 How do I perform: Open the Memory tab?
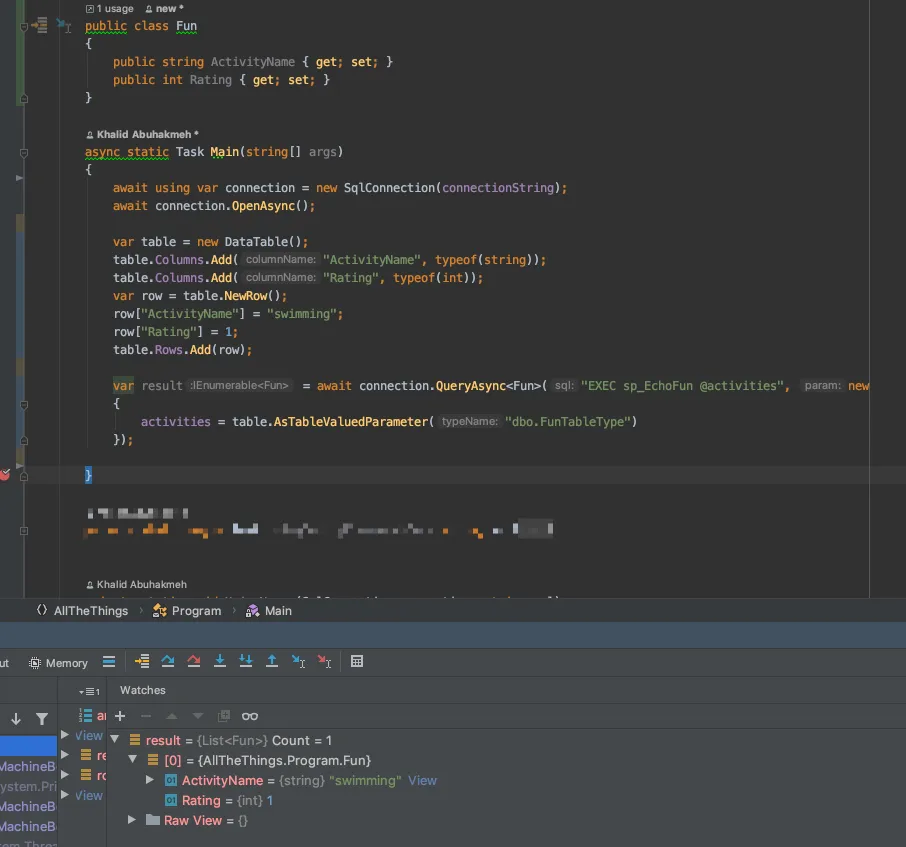[x=58, y=663]
